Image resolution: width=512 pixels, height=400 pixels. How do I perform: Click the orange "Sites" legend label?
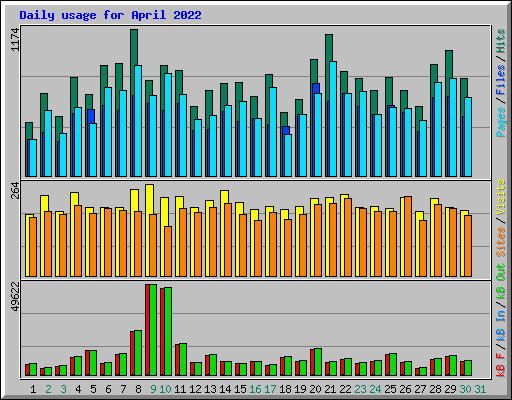pyautogui.click(x=501, y=242)
